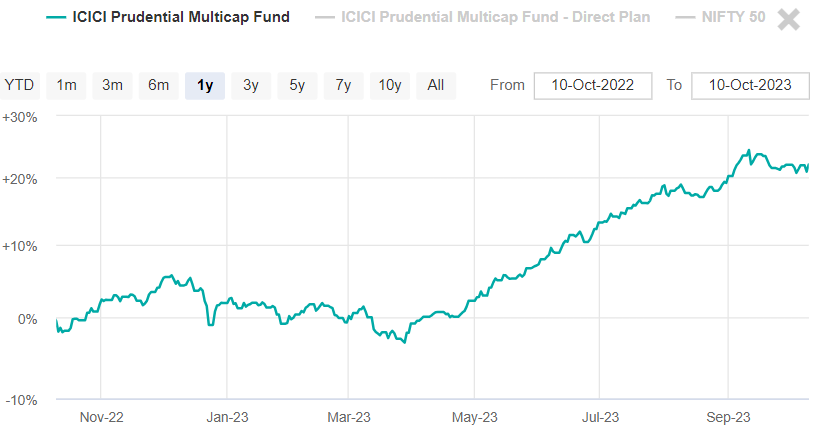
Task: Click the chart line low near Mar-23
Action: click(404, 343)
